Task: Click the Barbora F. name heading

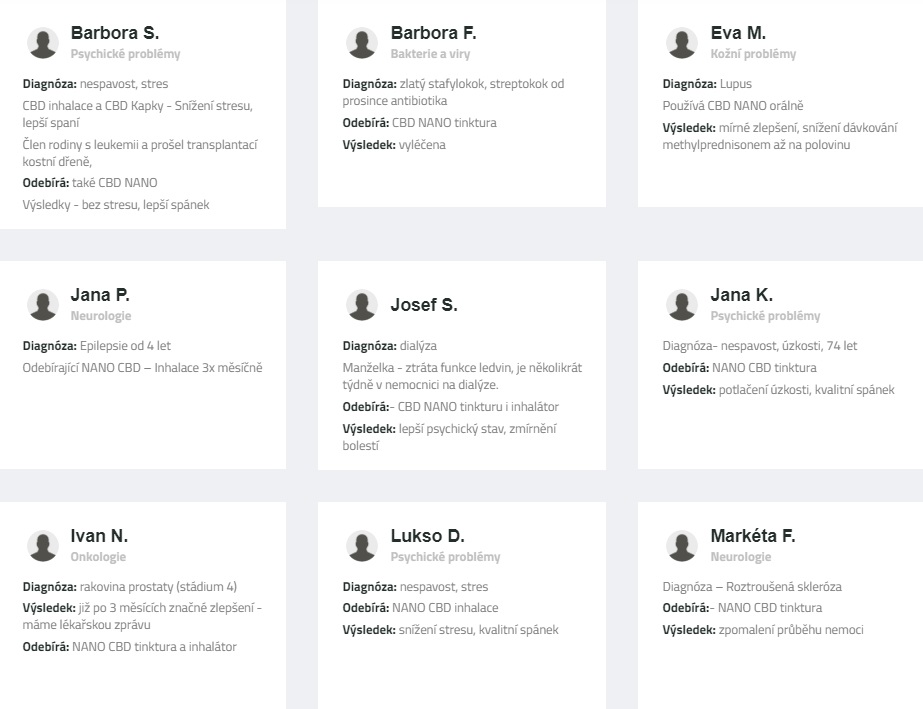Action: pos(433,33)
